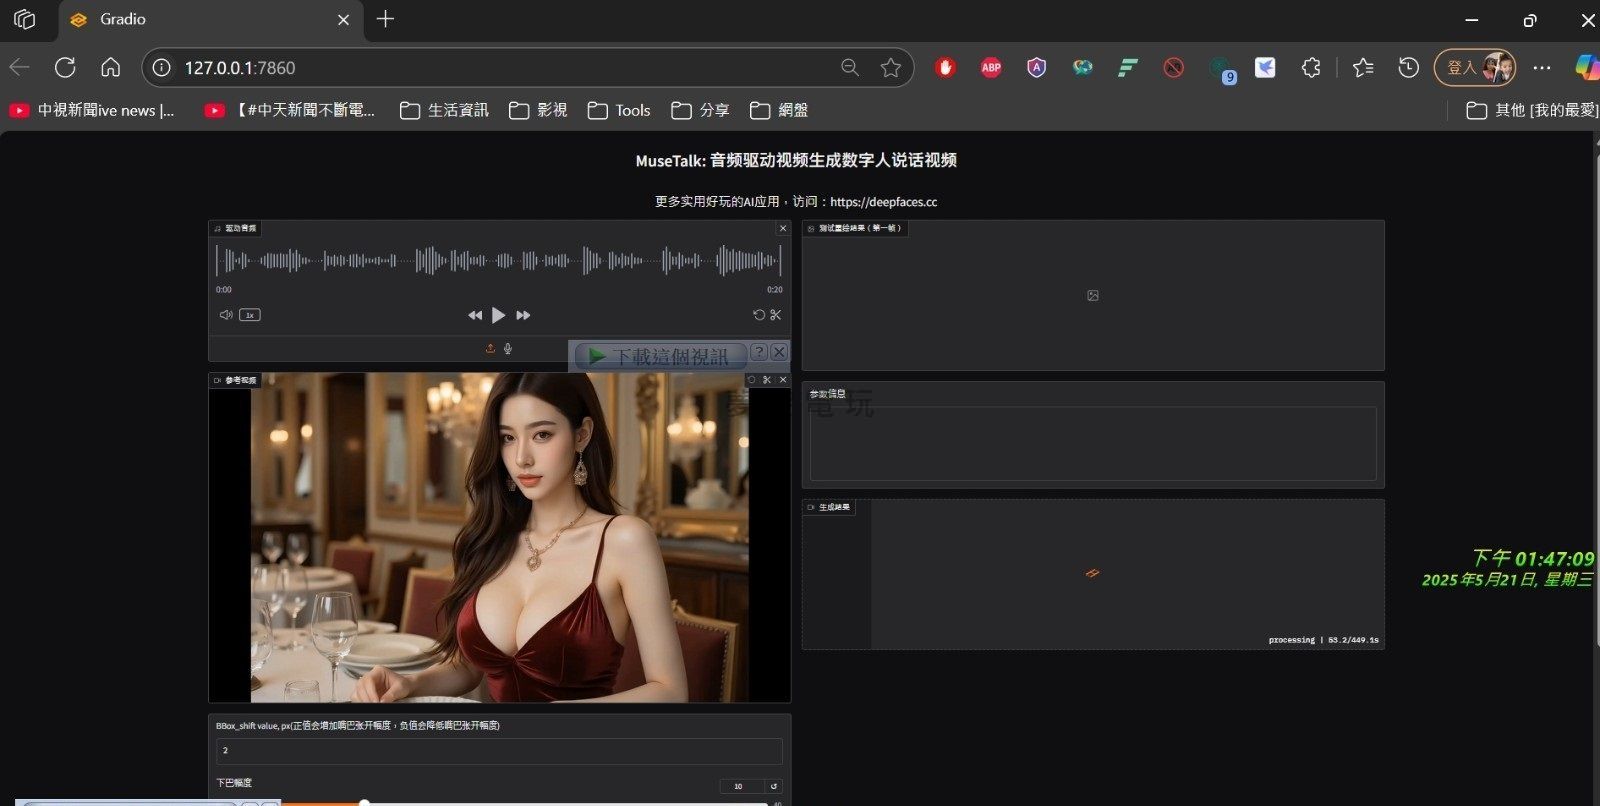The height and width of the screenshot is (806, 1600).
Task: Click the audio undo/reset icon
Action: tap(759, 315)
